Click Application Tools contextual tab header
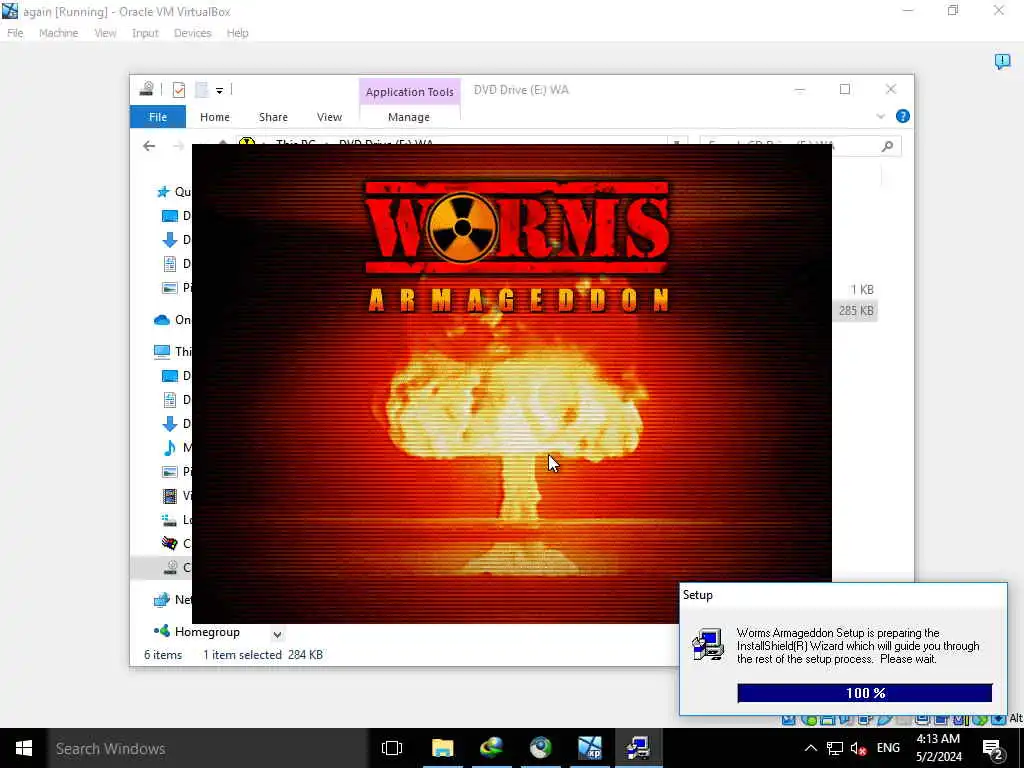This screenshot has height=768, width=1024. pos(409,92)
